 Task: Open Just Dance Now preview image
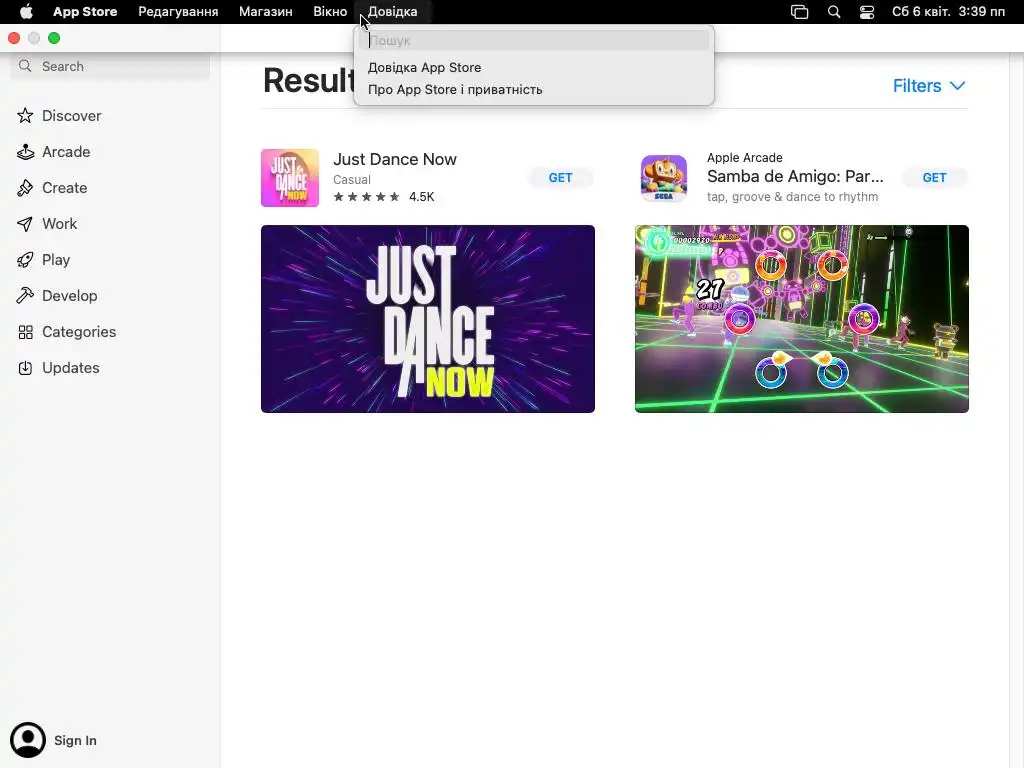[428, 319]
